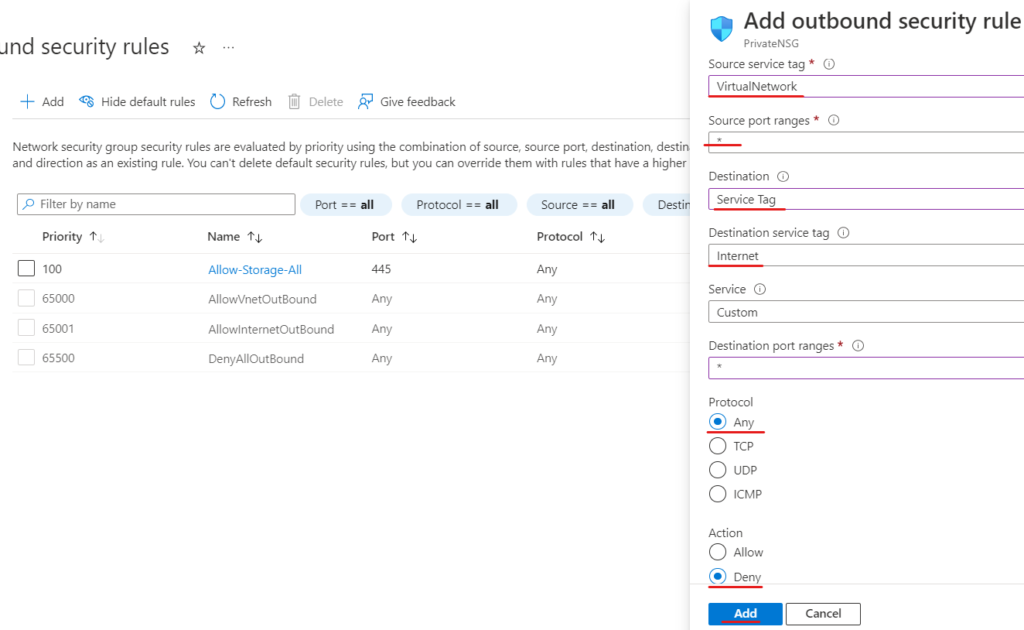The image size is (1024, 630).
Task: Sort by Port column arrows
Action: pos(409,237)
